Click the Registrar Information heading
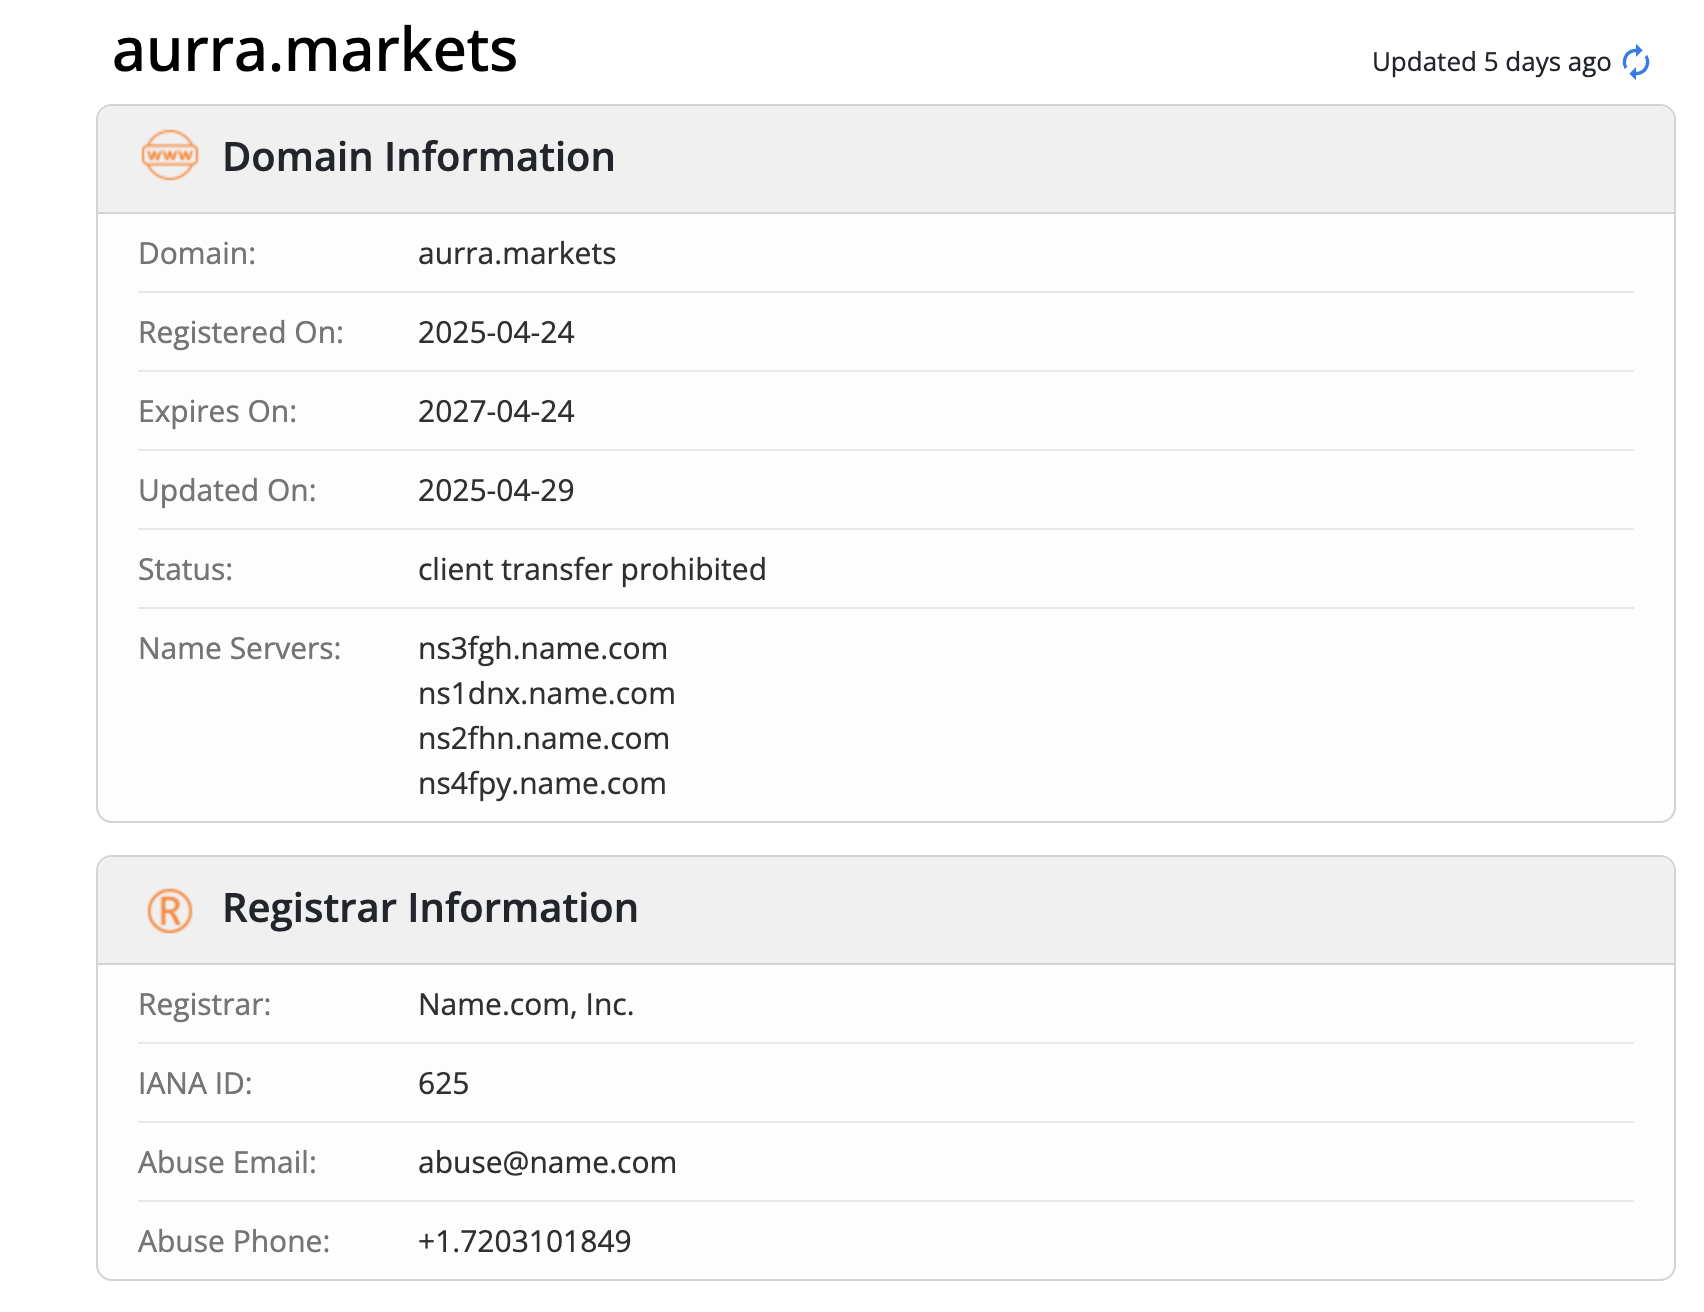The image size is (1704, 1312). click(431, 908)
